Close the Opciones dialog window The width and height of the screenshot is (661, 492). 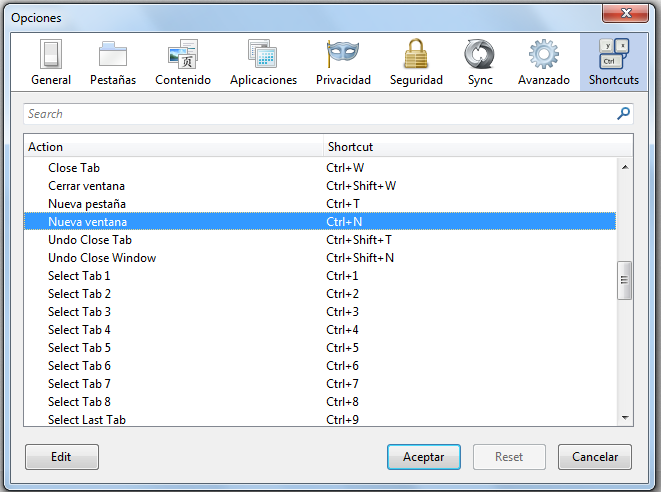625,15
